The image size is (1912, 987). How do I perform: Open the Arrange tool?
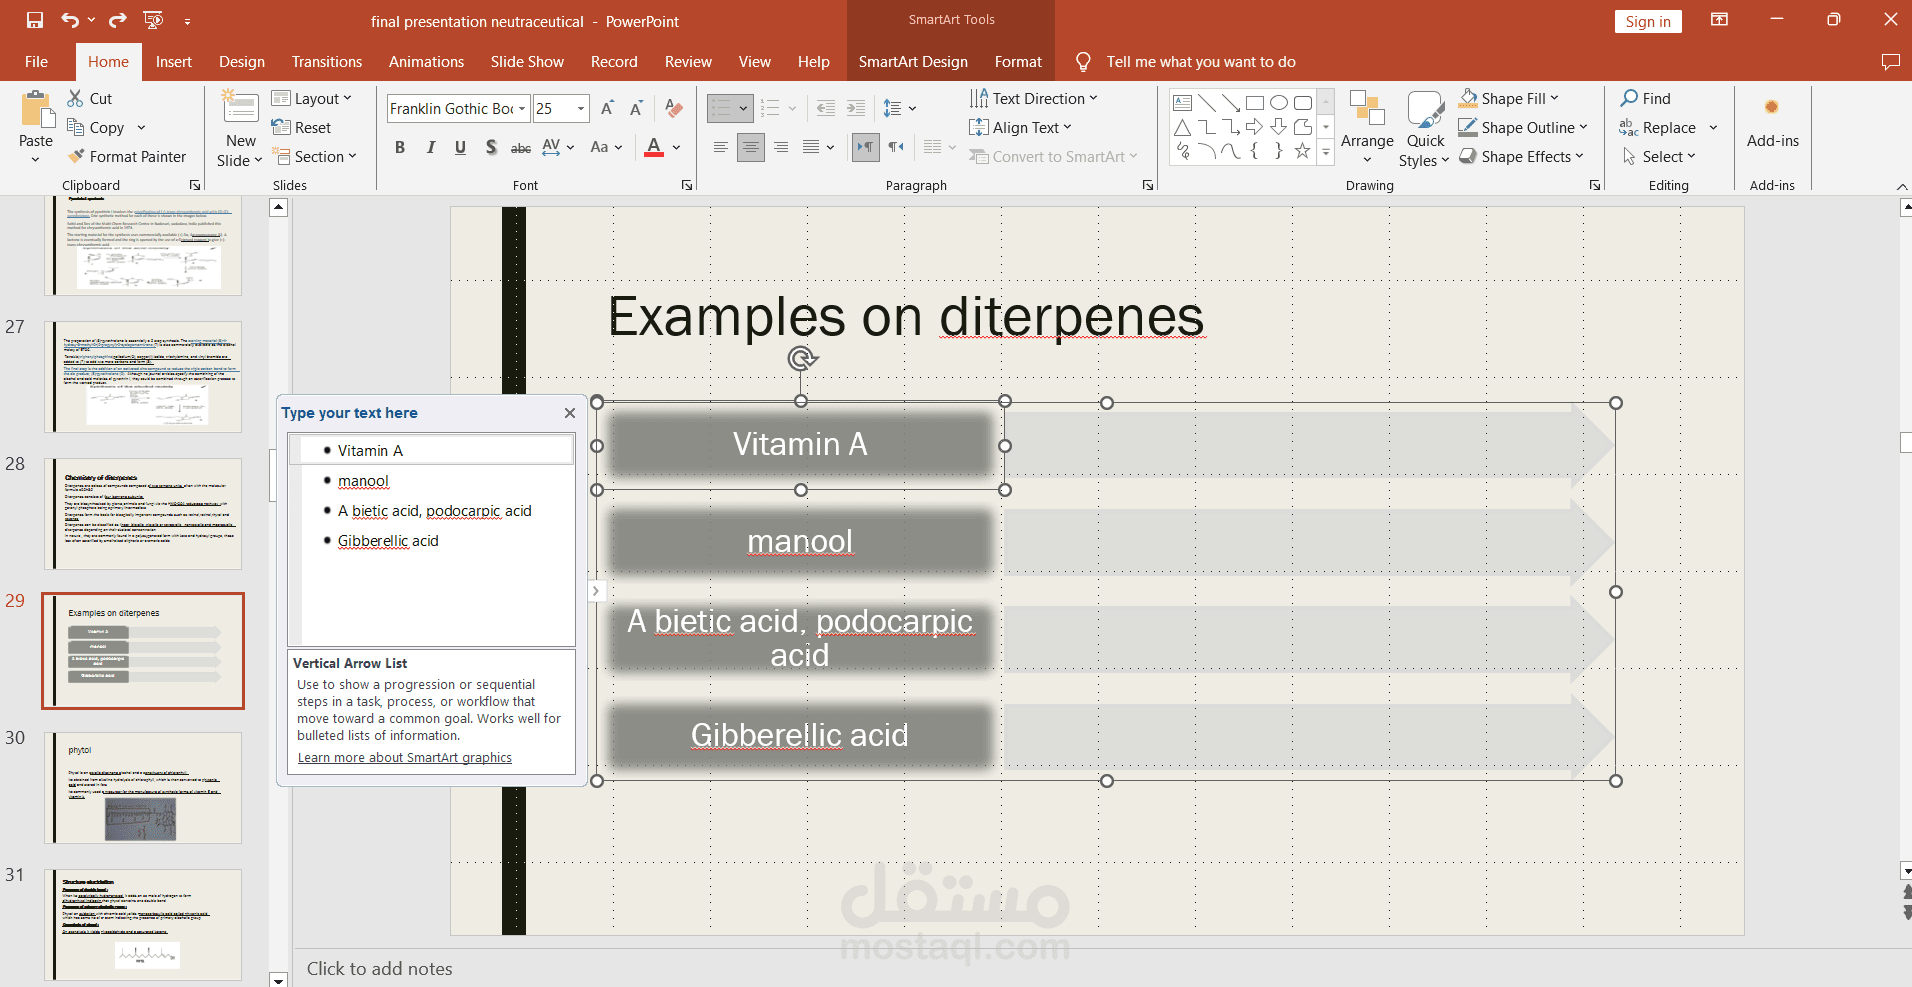1366,127
